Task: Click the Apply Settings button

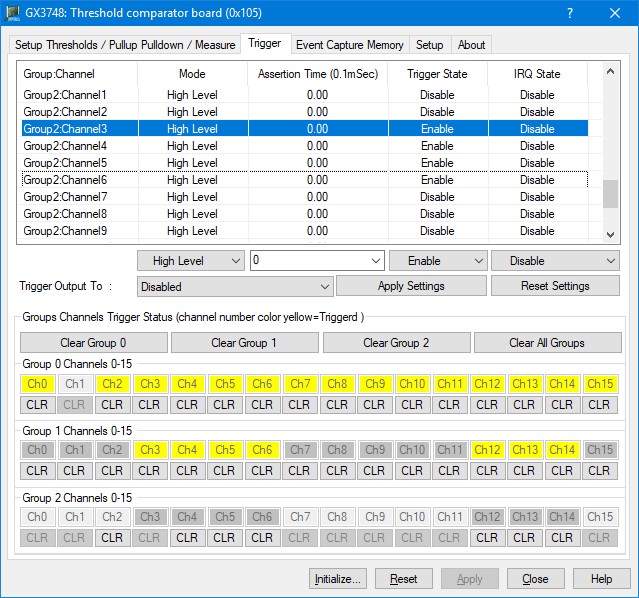Action: click(x=411, y=286)
